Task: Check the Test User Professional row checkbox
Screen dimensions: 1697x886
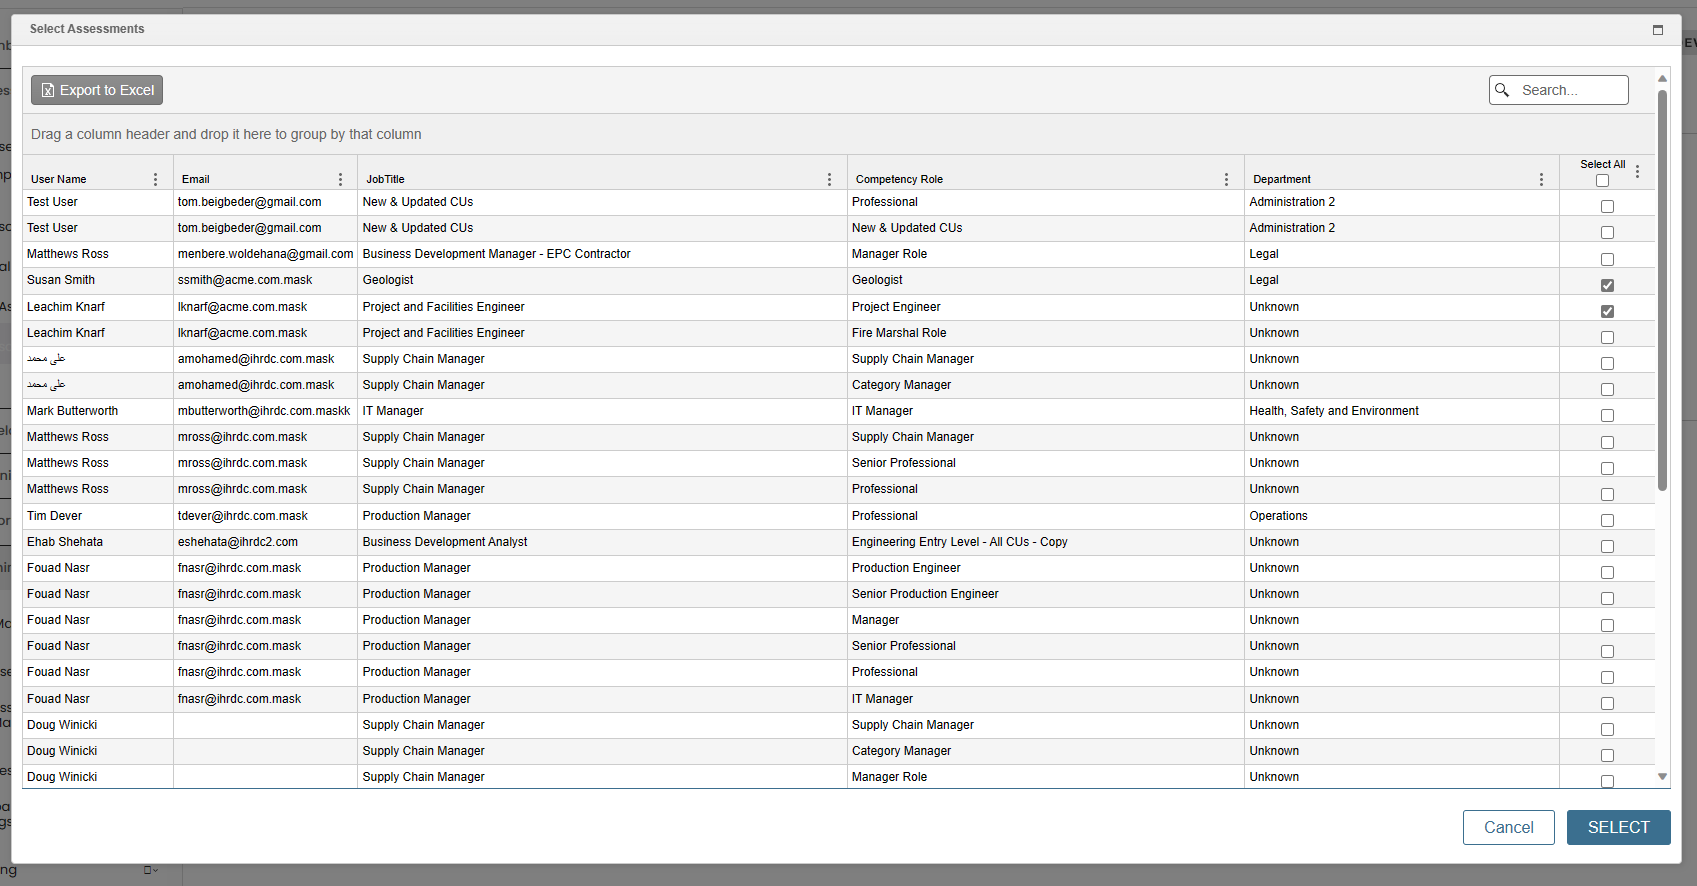Action: (1607, 206)
